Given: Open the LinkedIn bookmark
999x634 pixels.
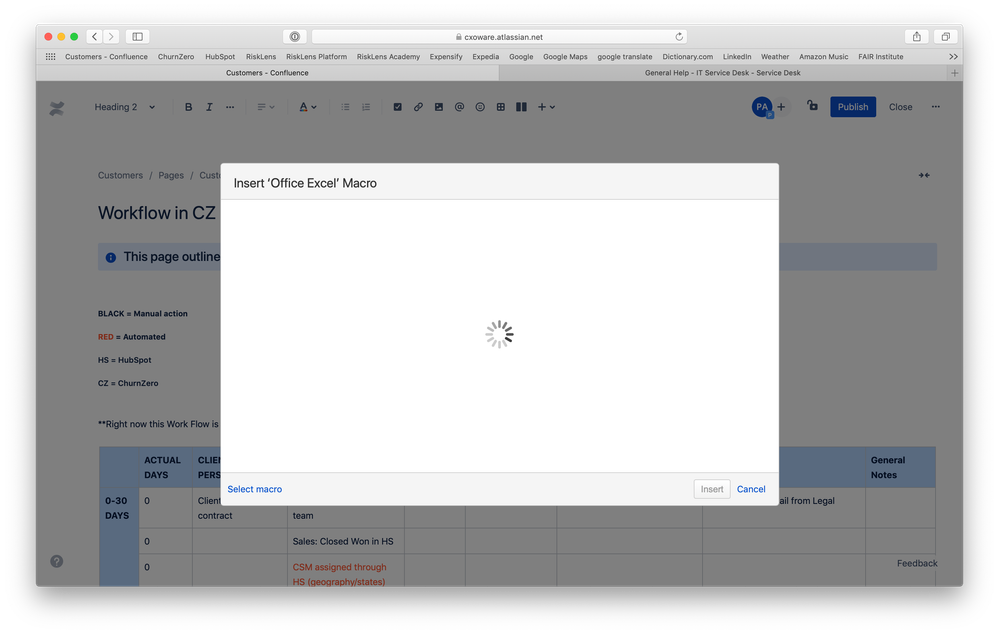Looking at the screenshot, I should pos(737,57).
